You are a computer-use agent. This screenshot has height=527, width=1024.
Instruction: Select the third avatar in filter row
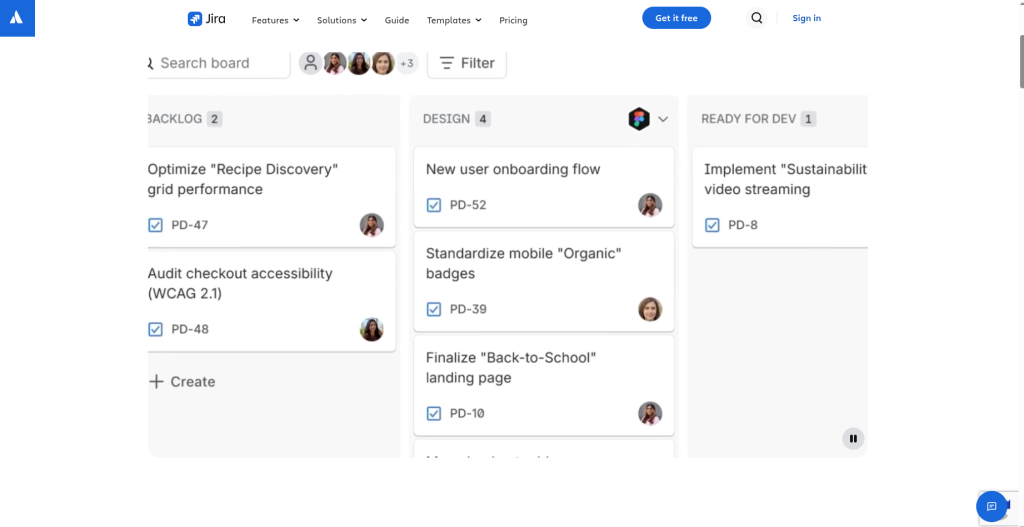tap(383, 63)
